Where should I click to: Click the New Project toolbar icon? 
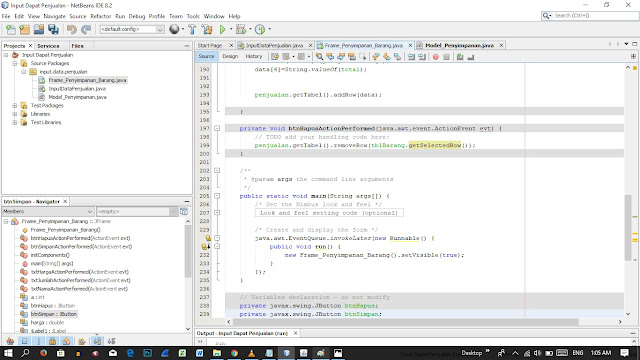tap(24, 29)
